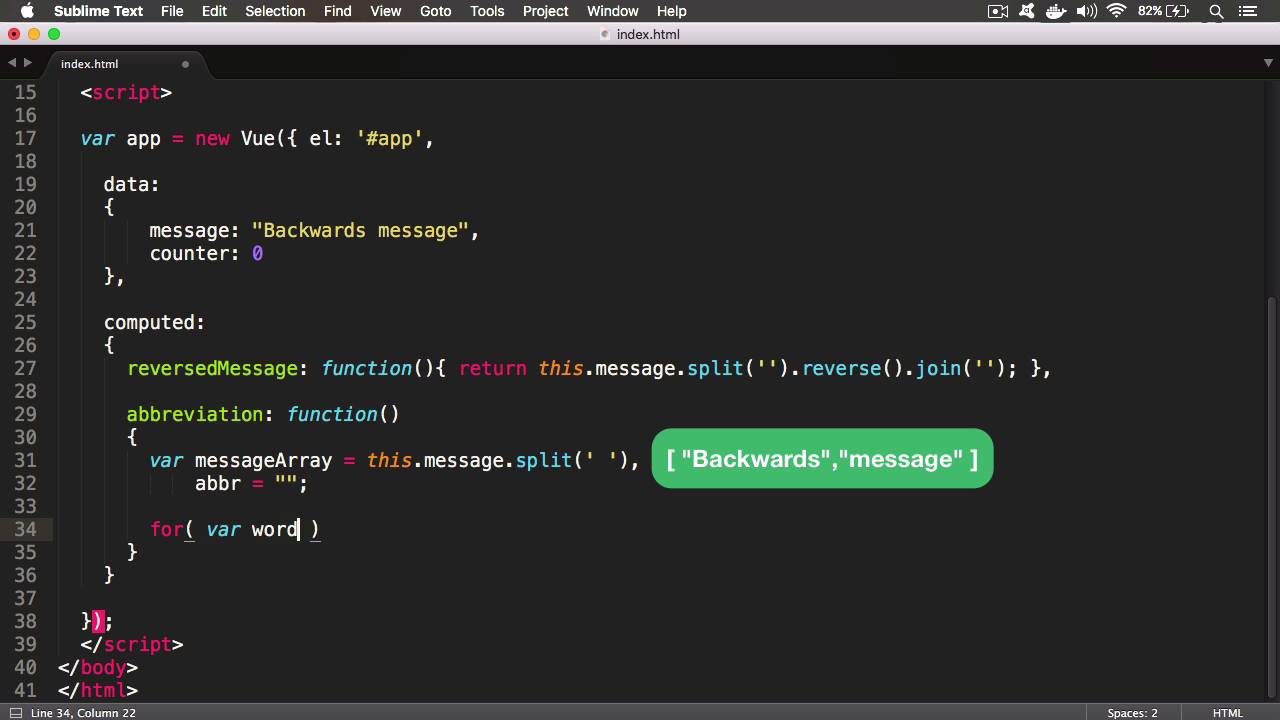Screen dimensions: 1280x720
Task: Place cursor after word in for loop
Action: [x=299, y=529]
